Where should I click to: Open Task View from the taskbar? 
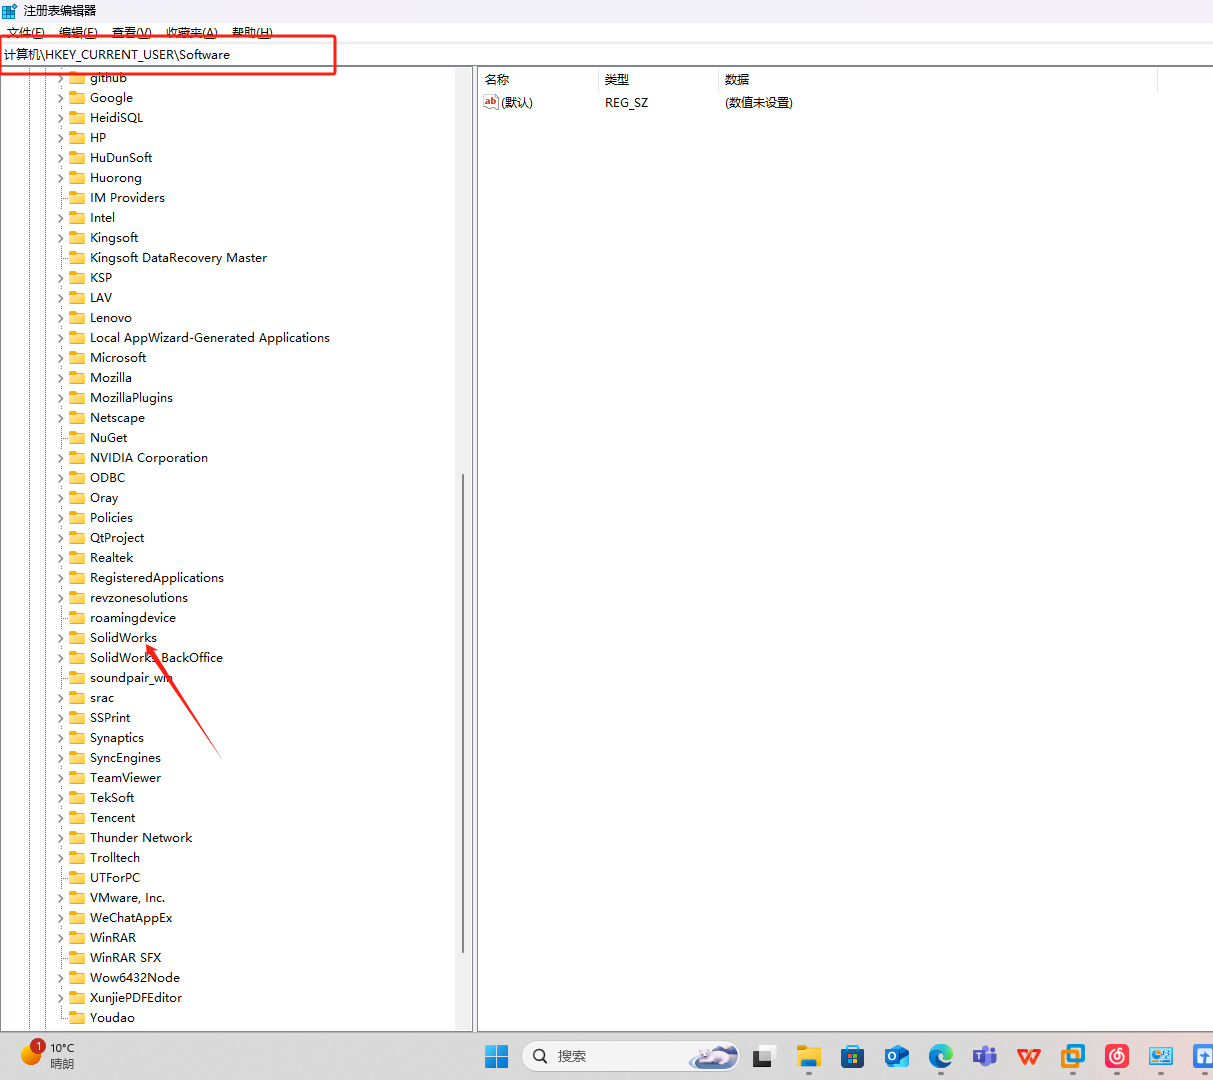[x=765, y=1056]
